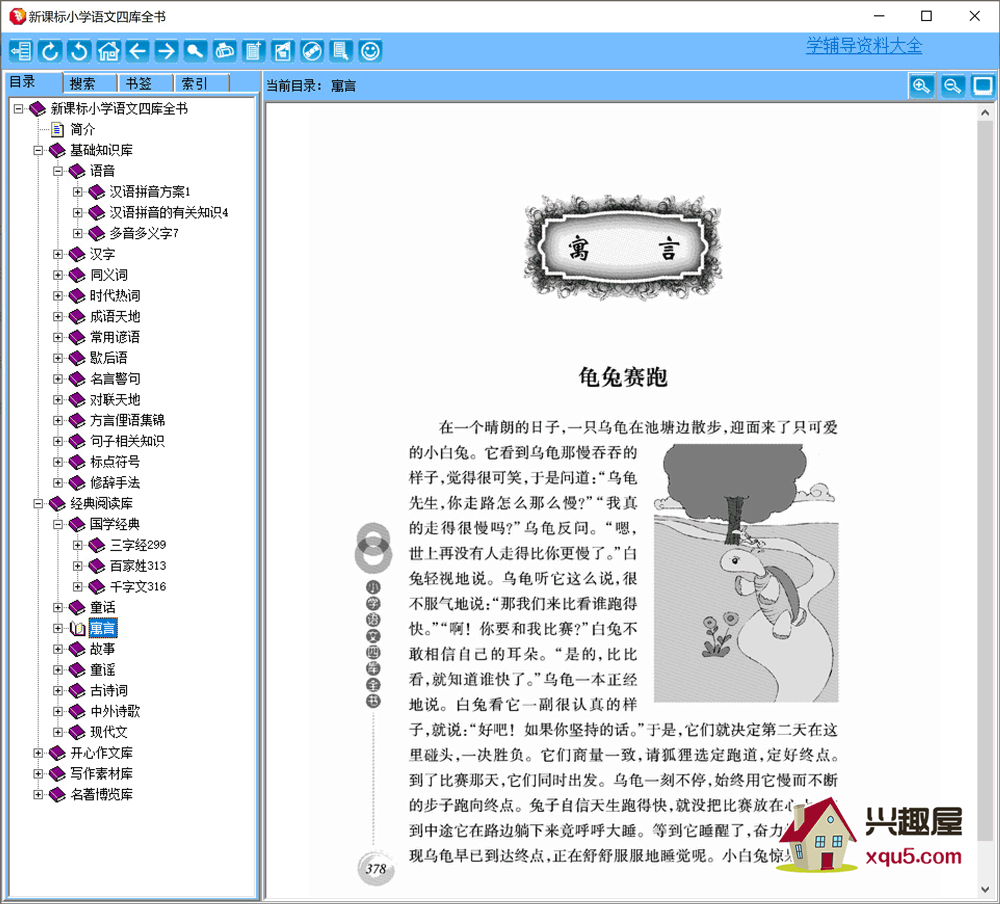Expand the 写作素材库 node
The width and height of the screenshot is (1000, 904).
(38, 774)
